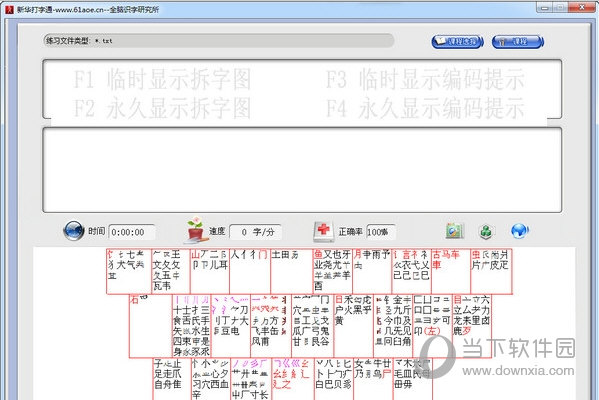Click the dark globe icon beside 时间
599x400 pixels.
click(x=73, y=231)
